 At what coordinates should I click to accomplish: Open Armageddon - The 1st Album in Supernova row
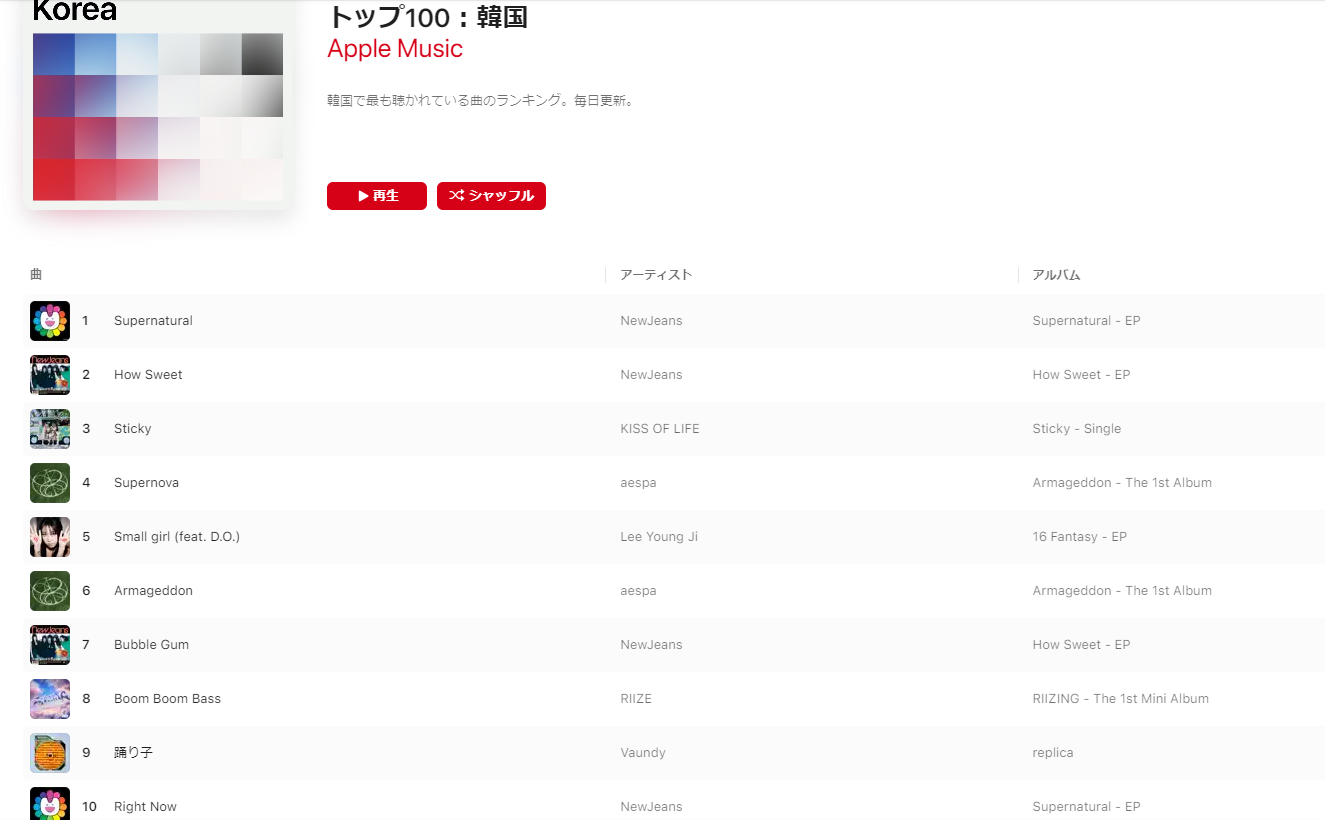point(1122,483)
